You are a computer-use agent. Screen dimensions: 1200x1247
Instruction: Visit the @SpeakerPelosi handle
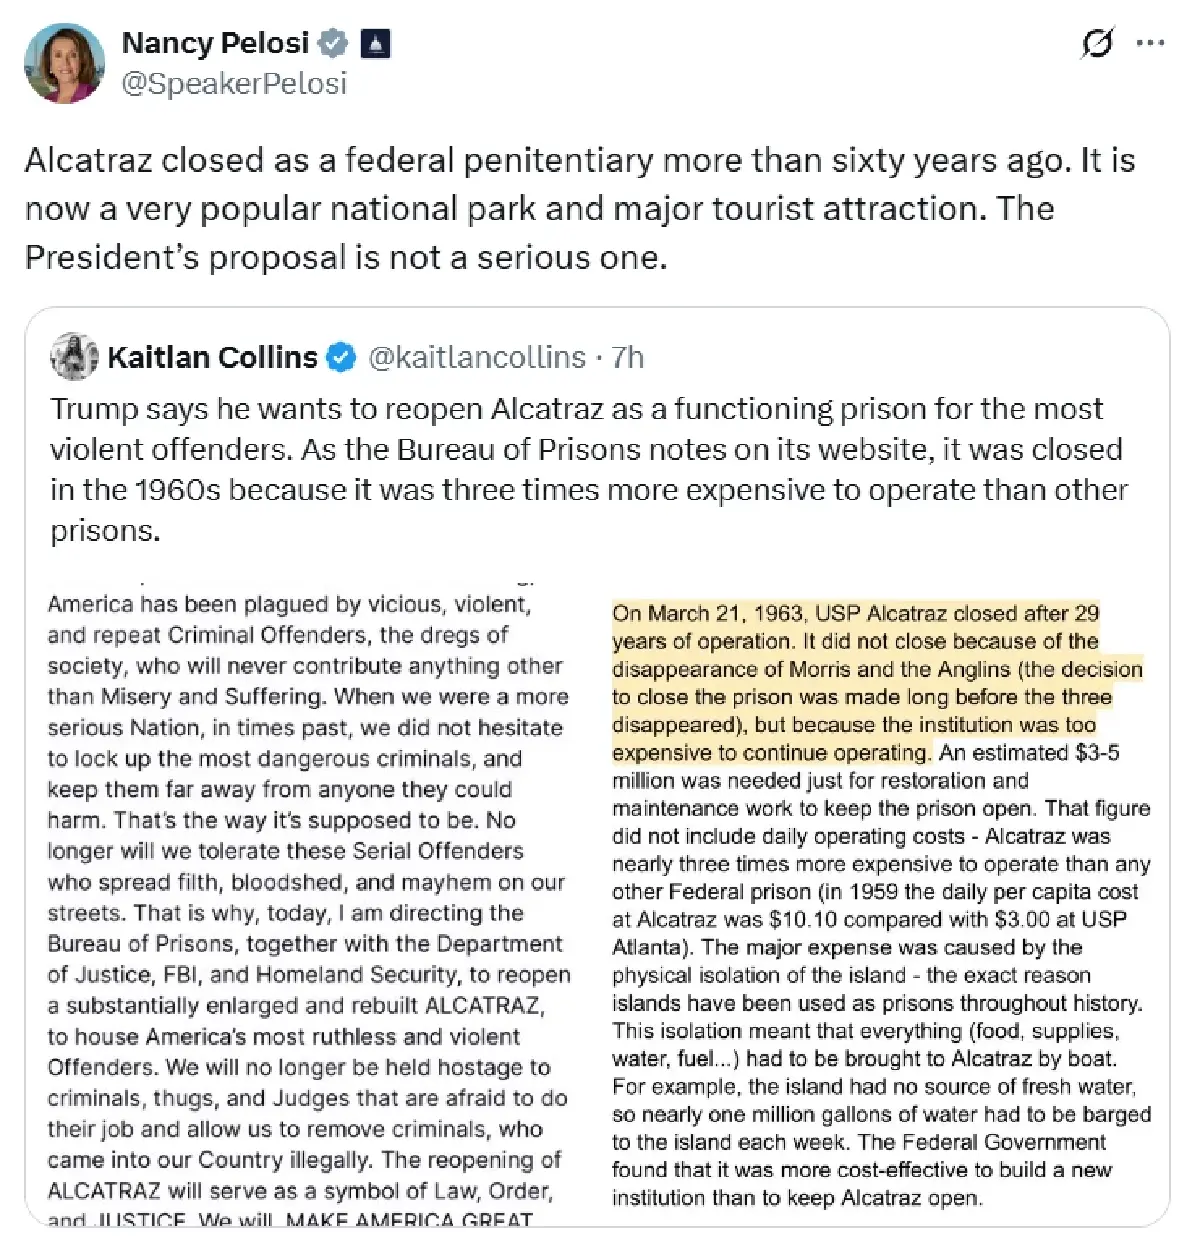tap(234, 83)
